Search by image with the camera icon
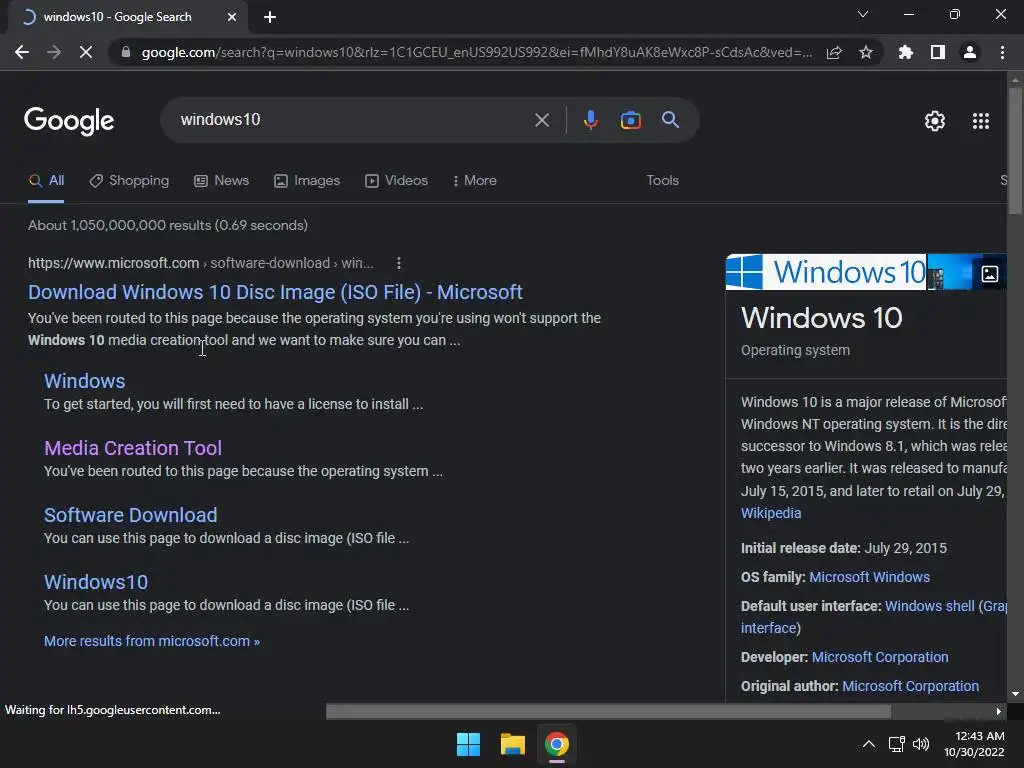 [630, 120]
